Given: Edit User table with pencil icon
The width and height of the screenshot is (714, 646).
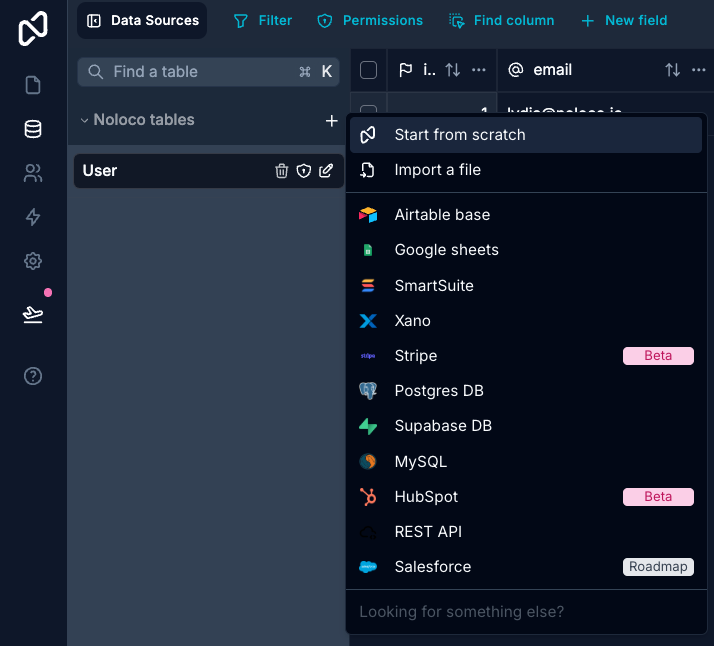Looking at the screenshot, I should pos(326,171).
